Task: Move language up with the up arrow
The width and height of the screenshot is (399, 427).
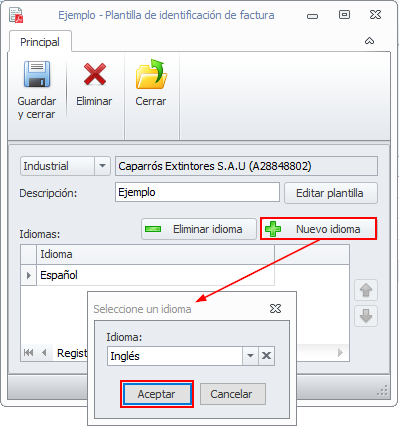Action: click(x=366, y=290)
